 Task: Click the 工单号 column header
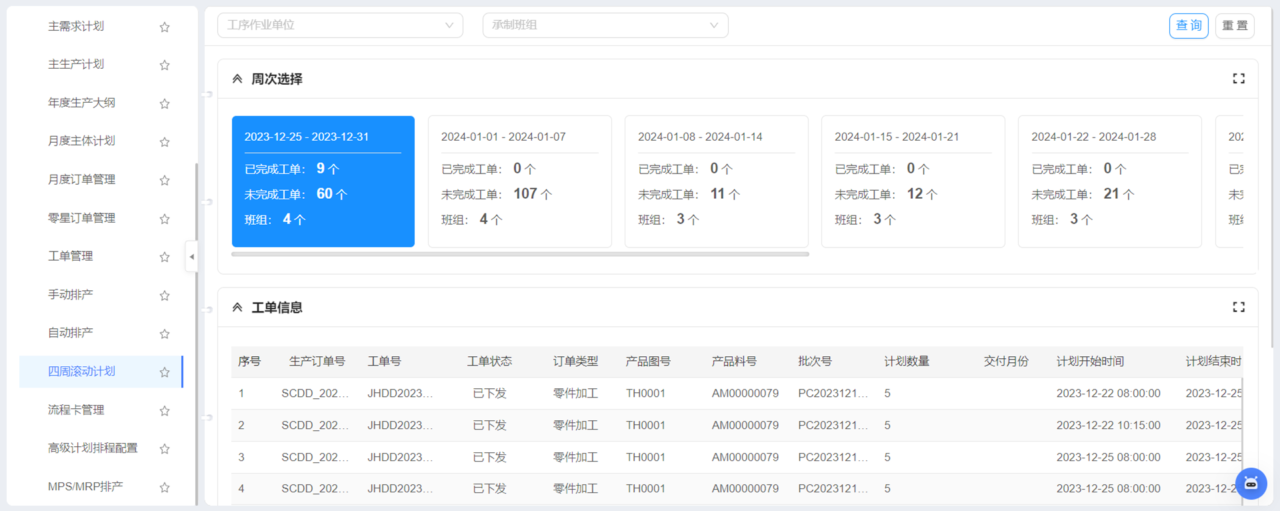(384, 361)
